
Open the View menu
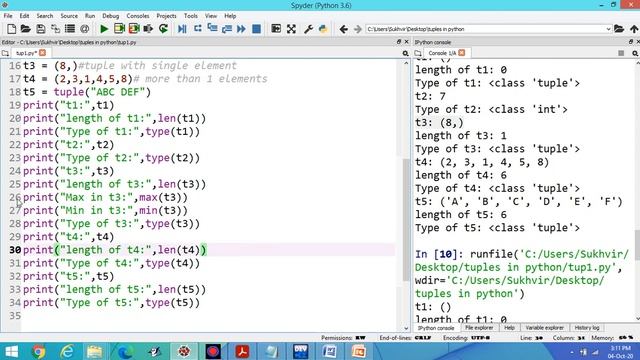(211, 16)
